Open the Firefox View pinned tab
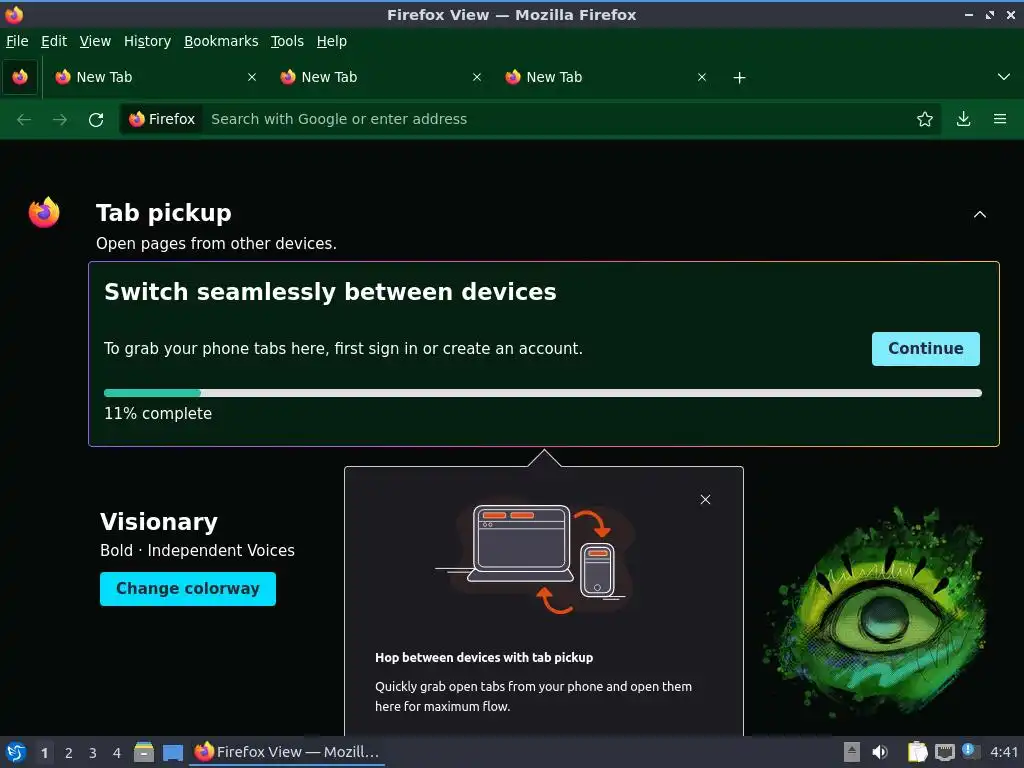 20,77
